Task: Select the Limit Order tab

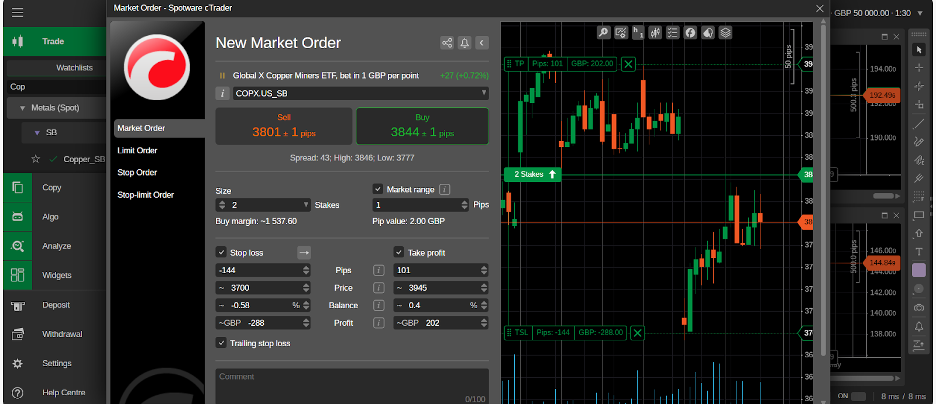Action: (x=137, y=150)
